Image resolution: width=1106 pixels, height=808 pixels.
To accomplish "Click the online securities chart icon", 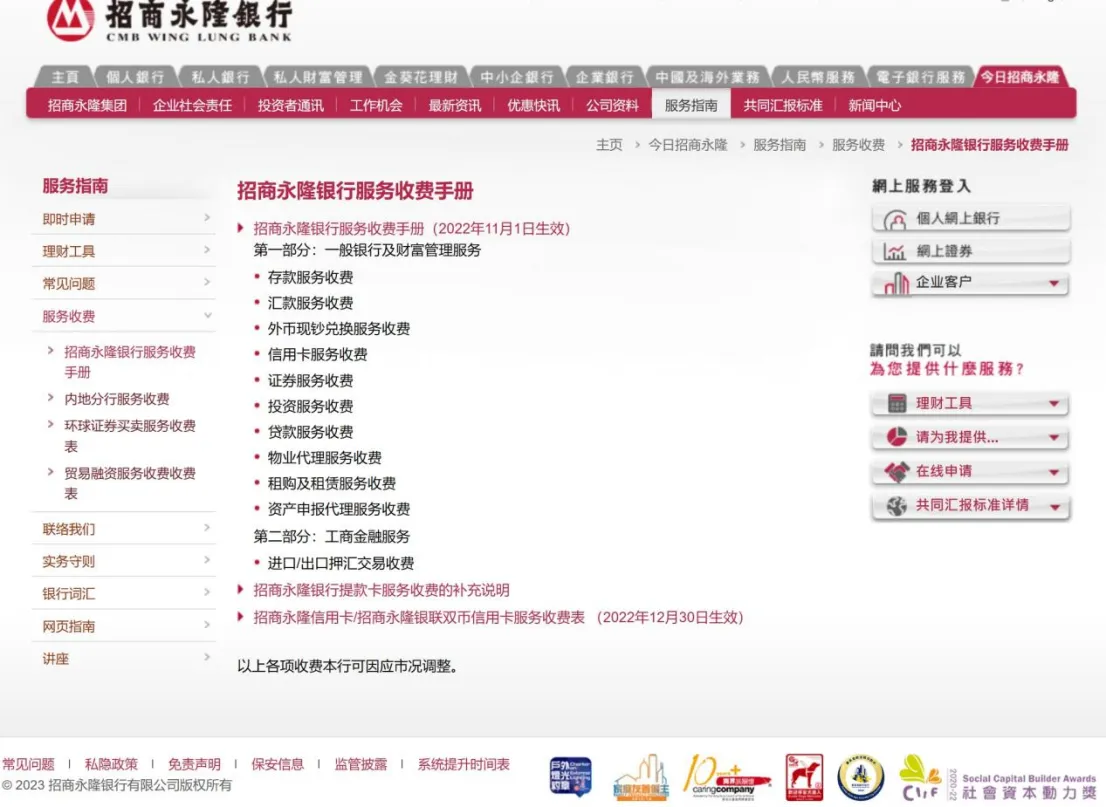I will coord(894,252).
